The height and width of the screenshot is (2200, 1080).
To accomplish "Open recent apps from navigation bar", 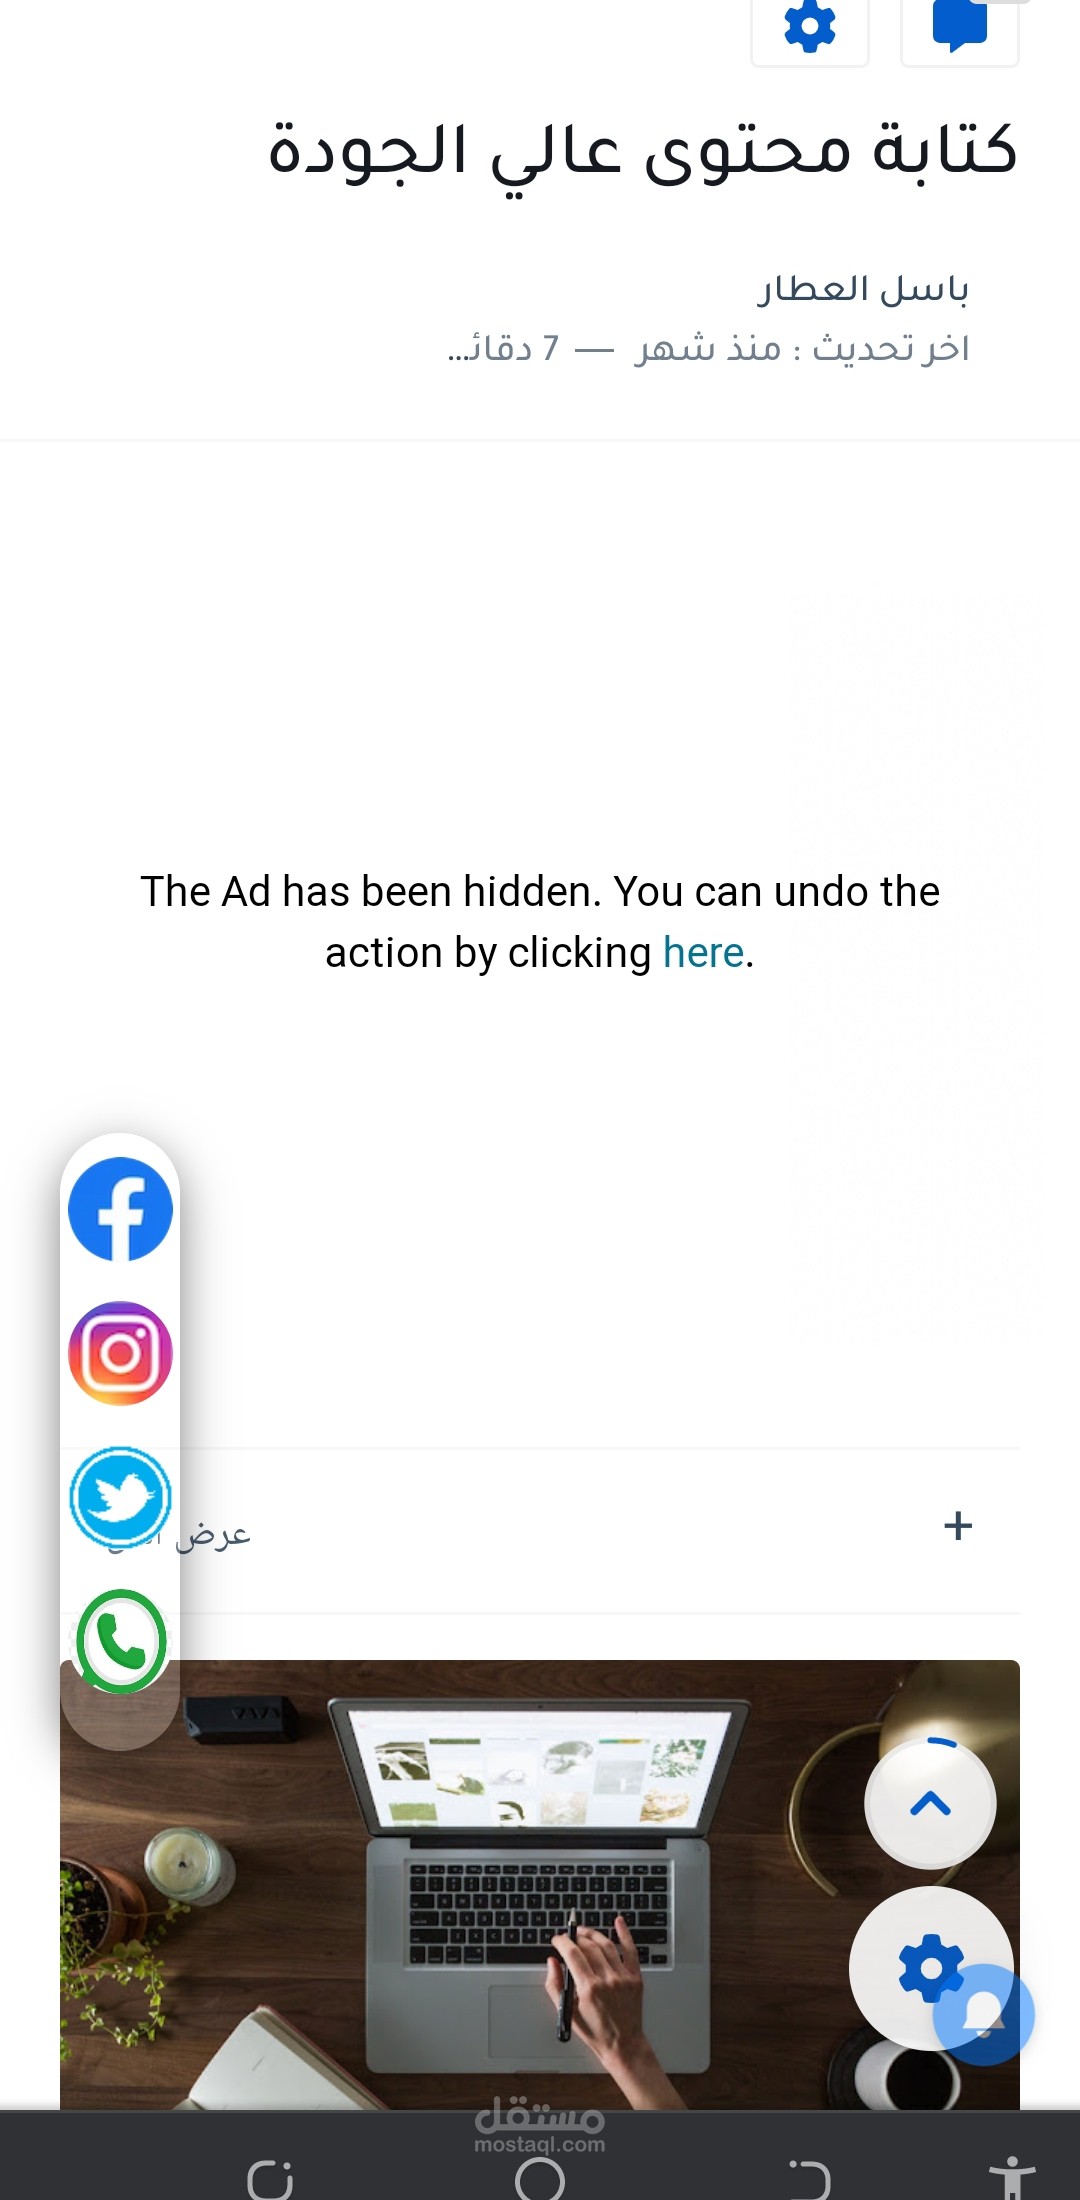I will pos(270,2180).
